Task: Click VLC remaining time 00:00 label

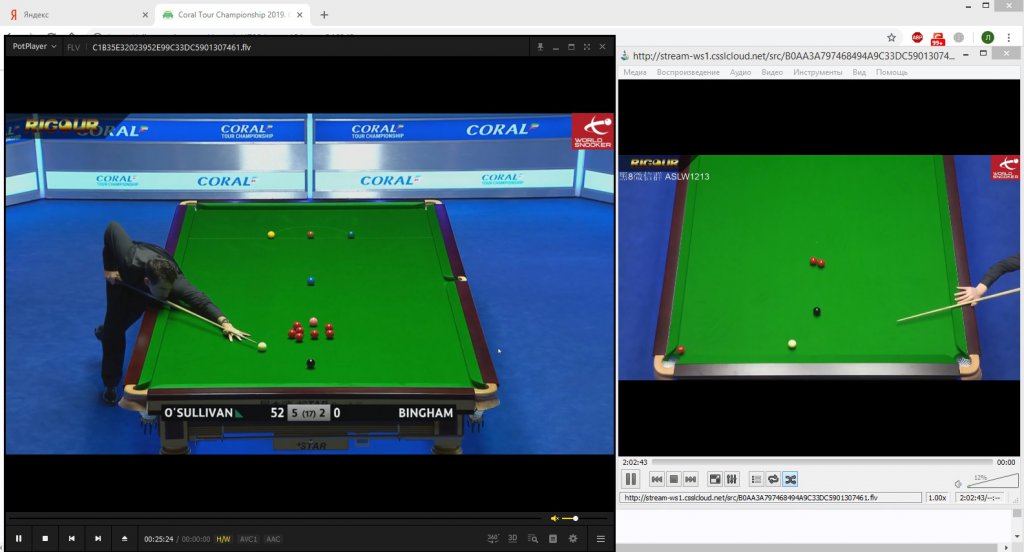Action: click(1006, 462)
